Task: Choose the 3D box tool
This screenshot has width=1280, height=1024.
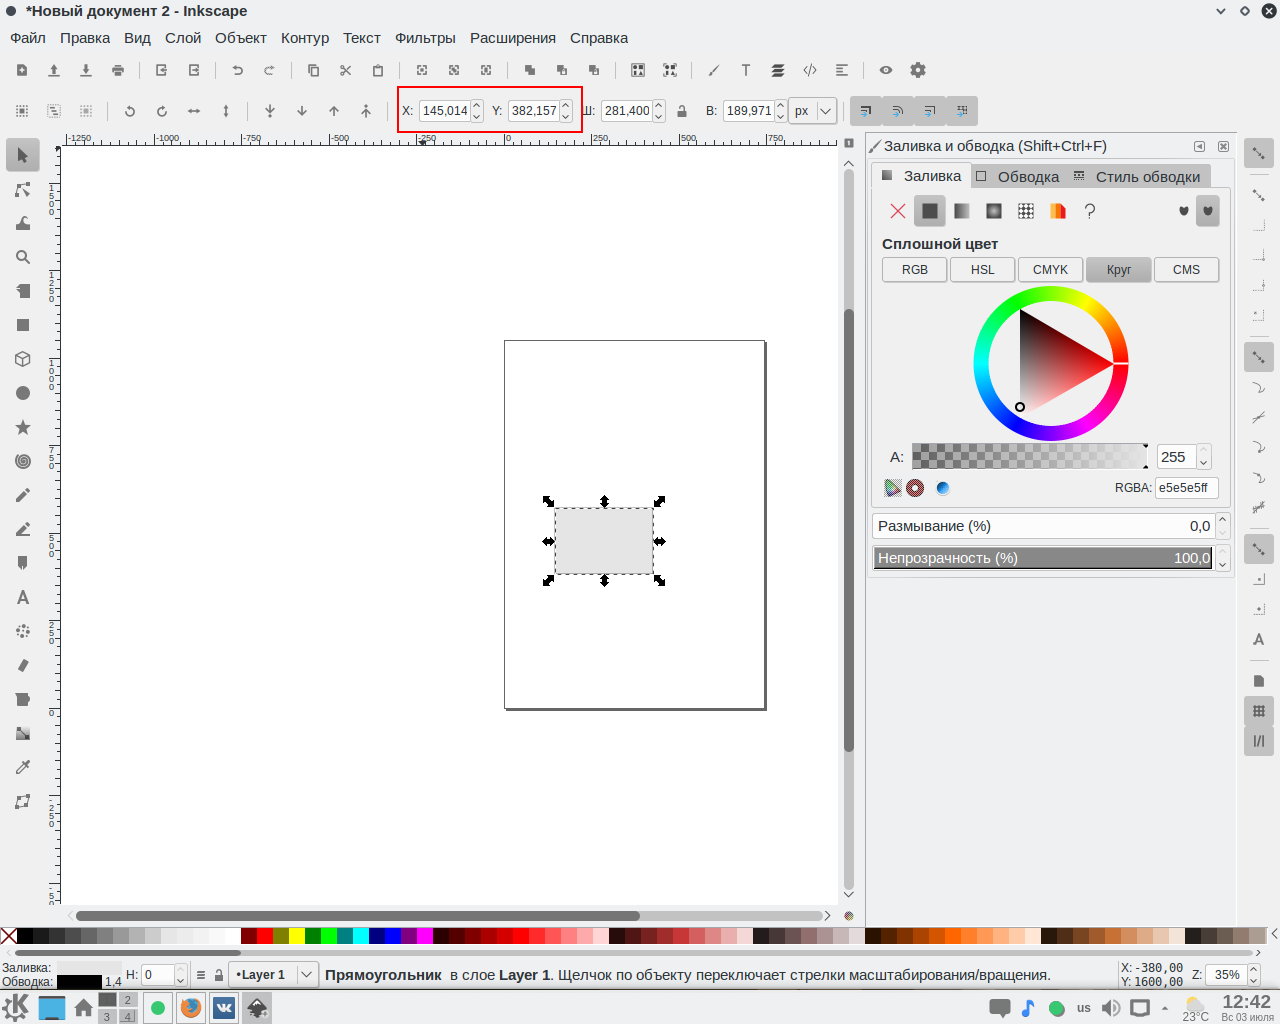Action: [22, 359]
